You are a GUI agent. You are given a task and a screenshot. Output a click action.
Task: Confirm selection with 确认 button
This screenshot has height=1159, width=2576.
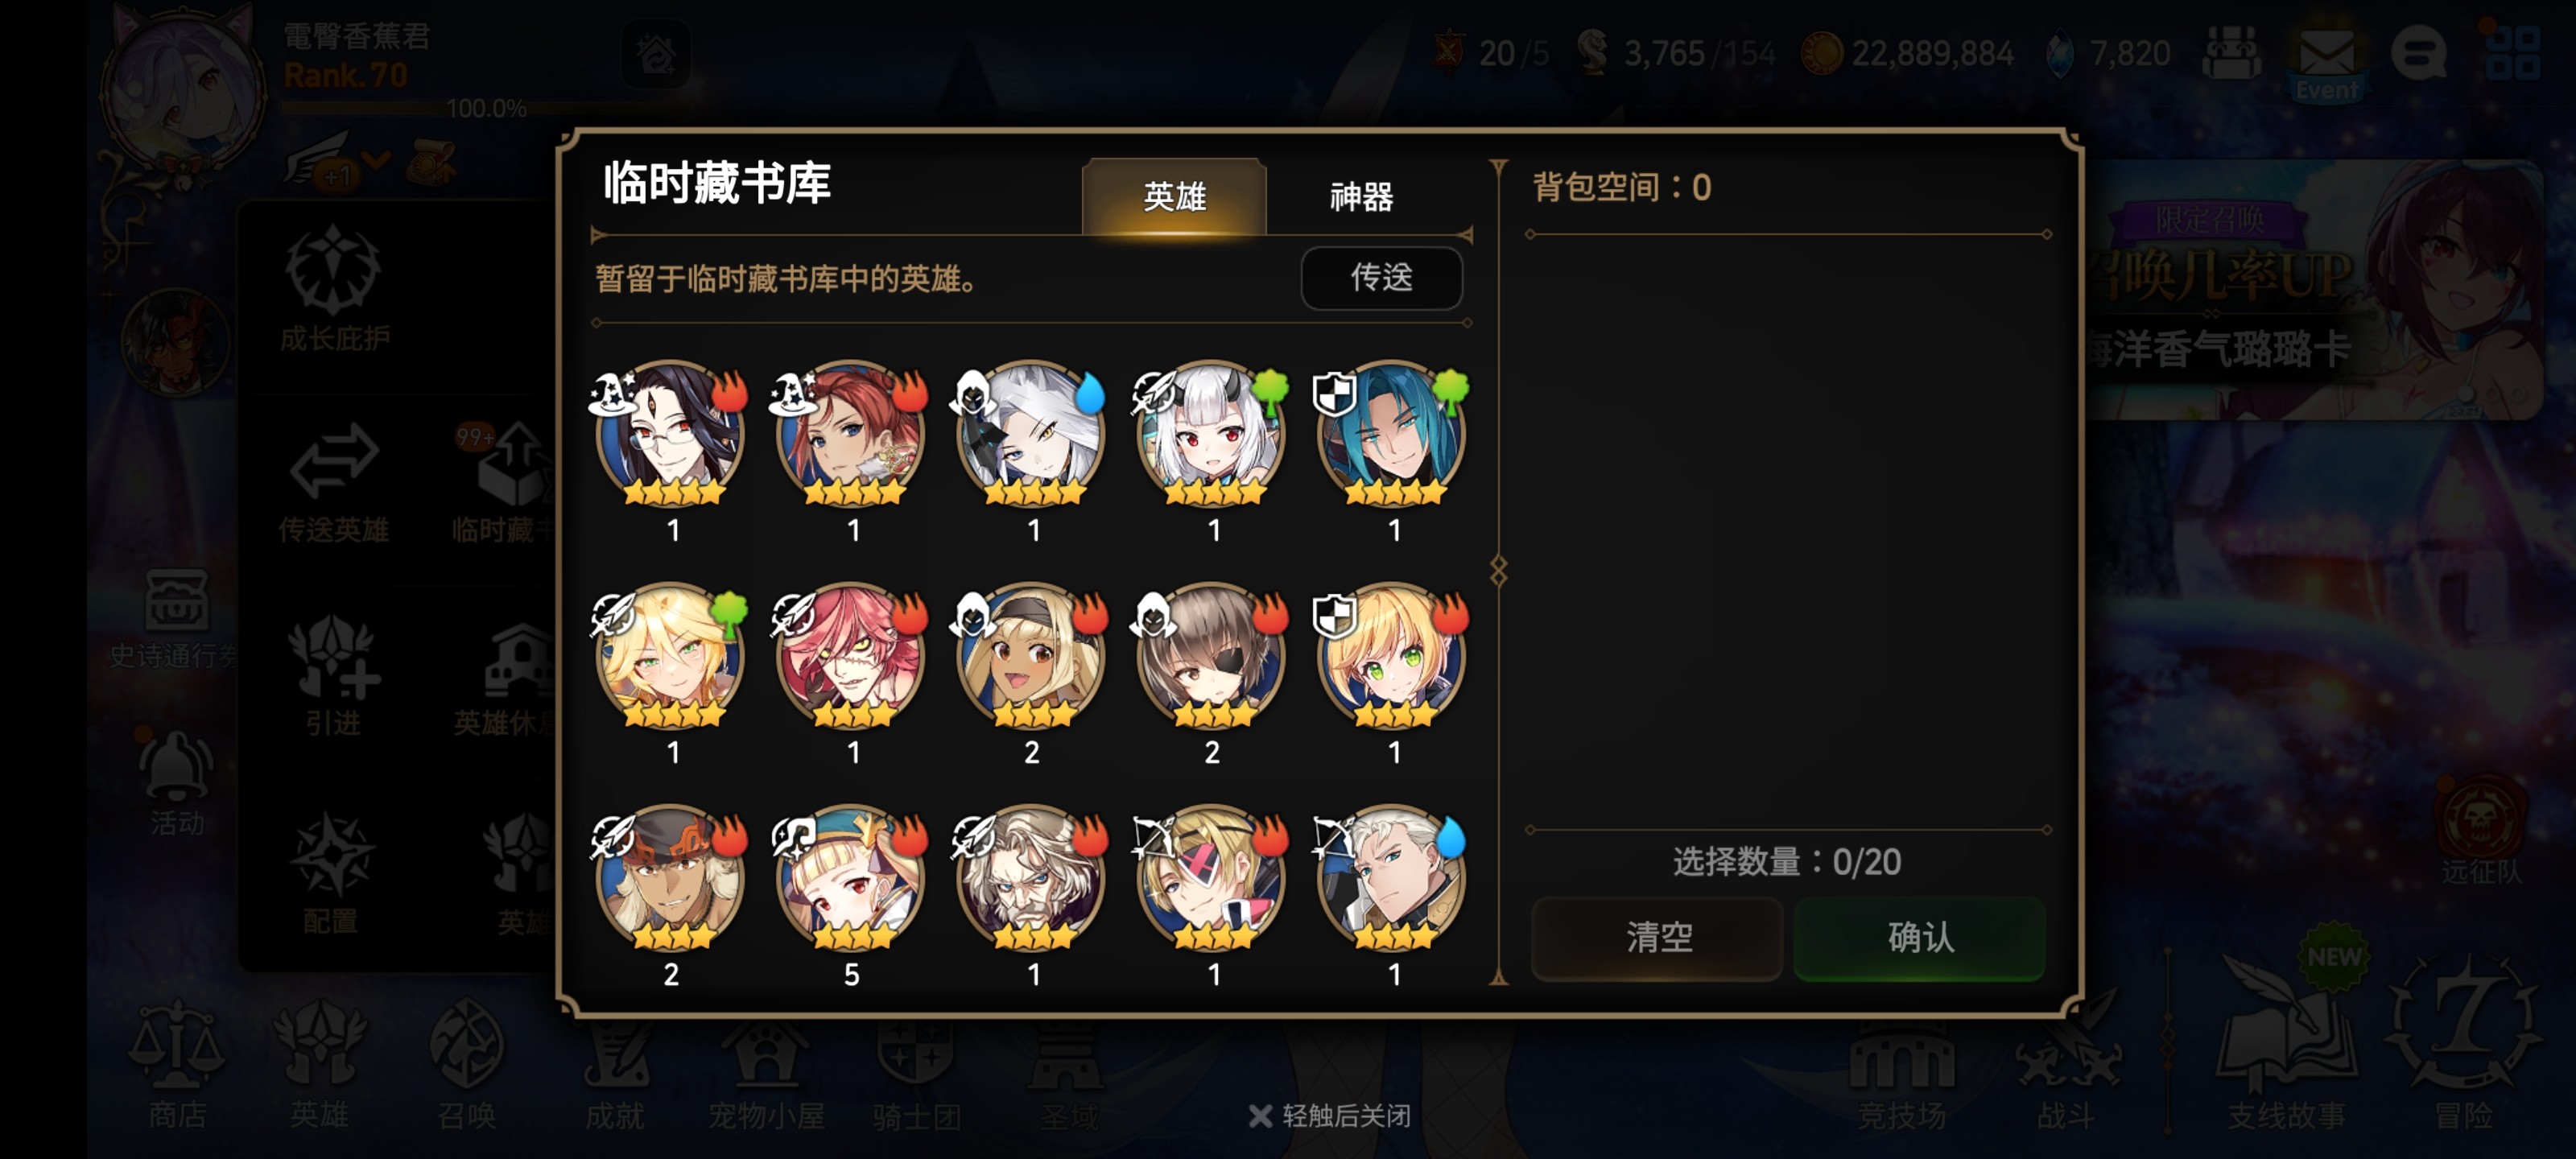click(1919, 937)
